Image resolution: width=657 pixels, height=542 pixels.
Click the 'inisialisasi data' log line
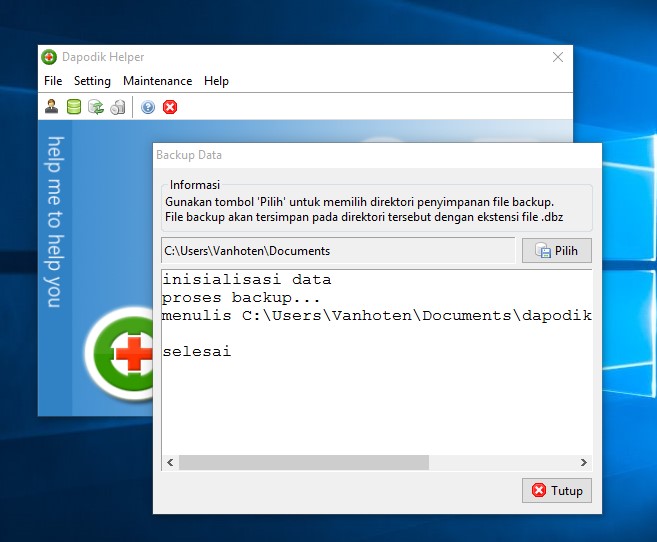click(247, 279)
